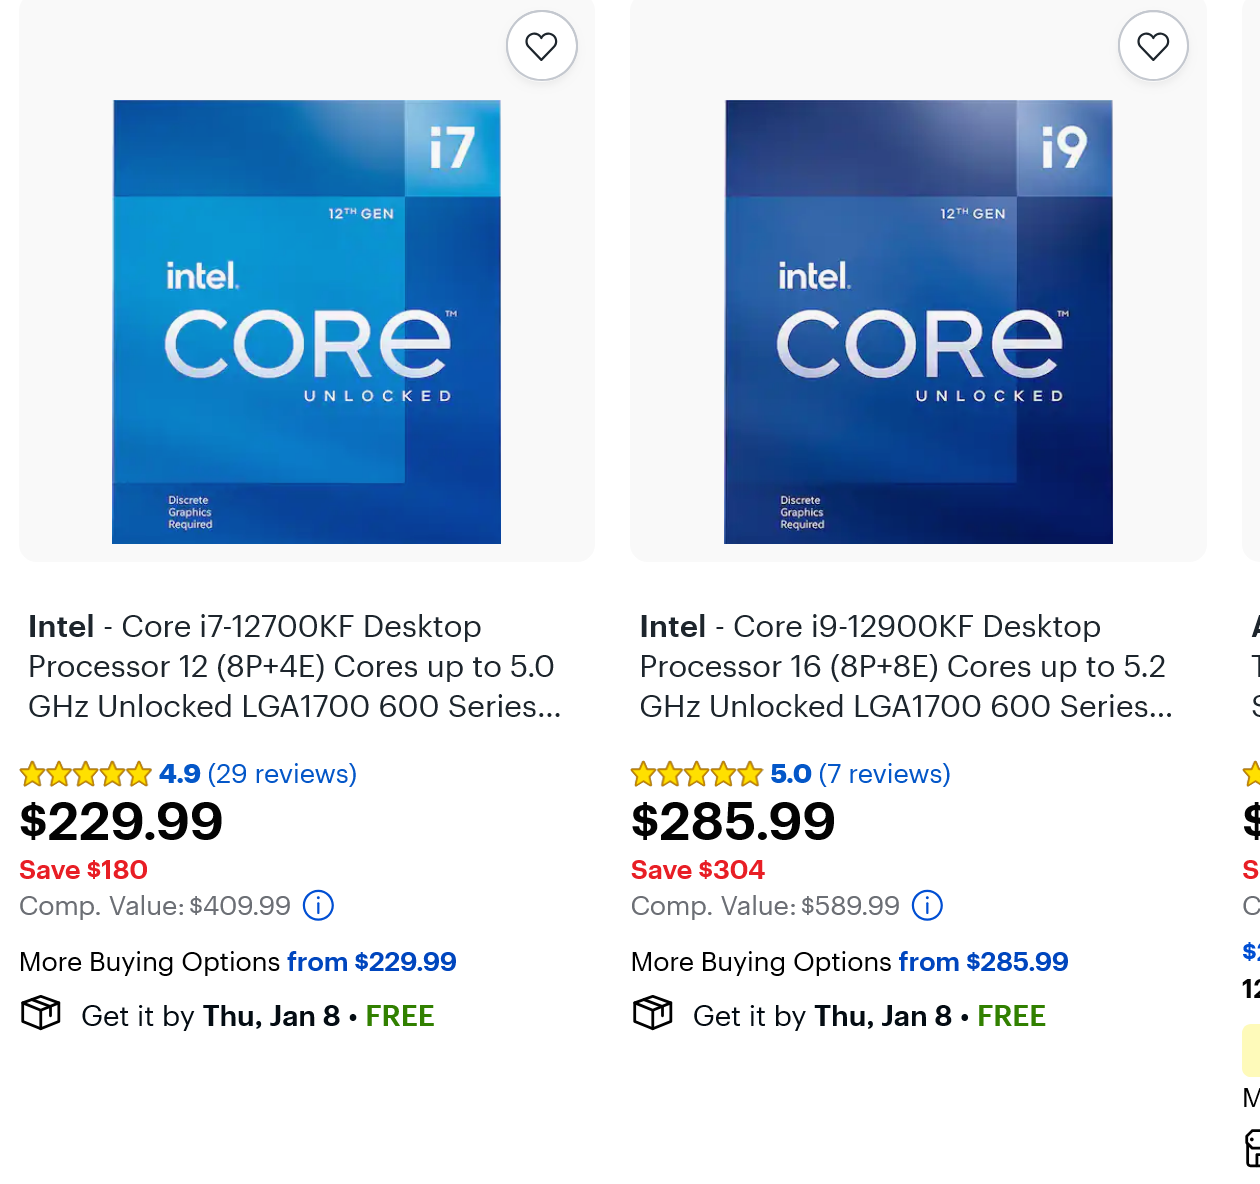Open Comp. Value info for i7-12700KF

click(x=318, y=906)
